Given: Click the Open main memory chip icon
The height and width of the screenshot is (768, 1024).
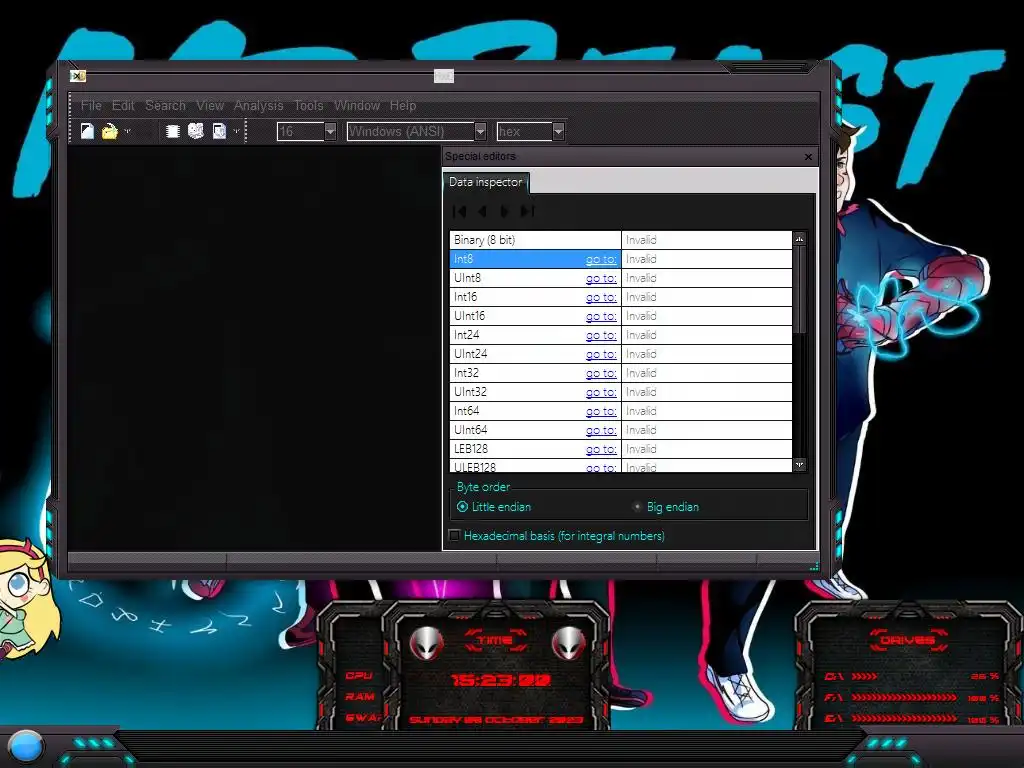Looking at the screenshot, I should point(172,131).
